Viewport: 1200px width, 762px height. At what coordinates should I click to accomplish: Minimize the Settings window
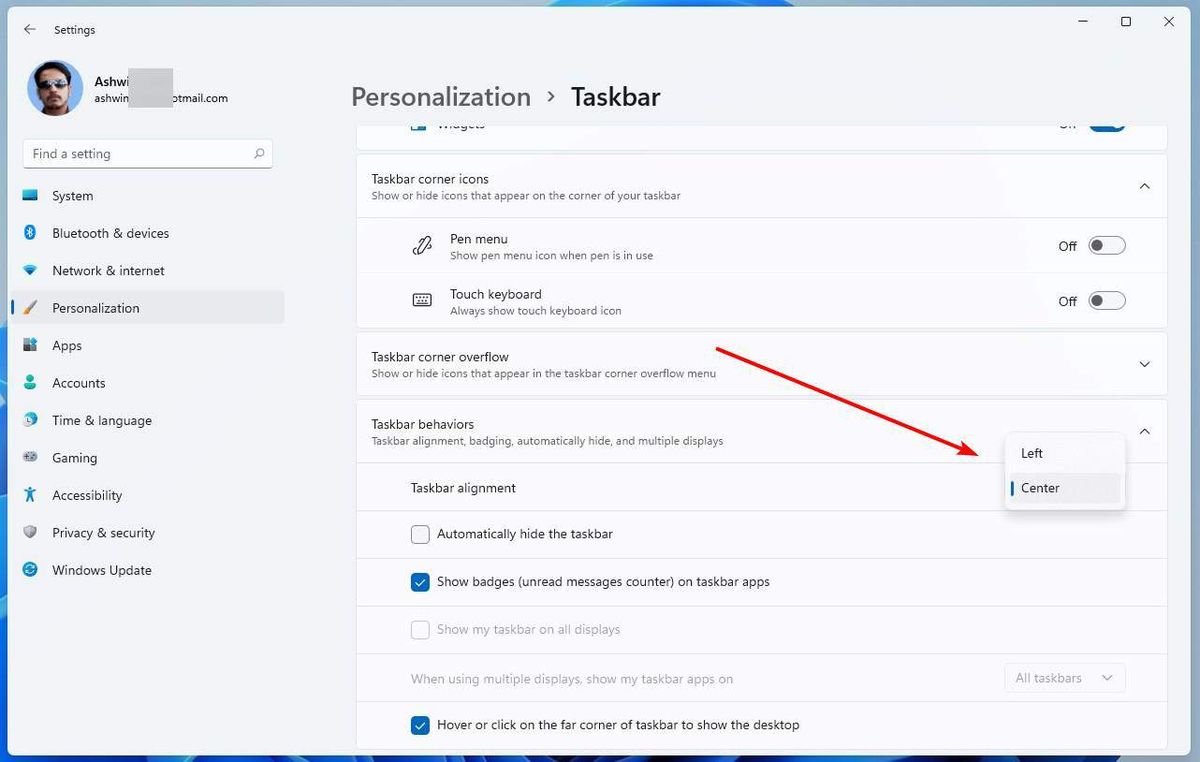(x=1083, y=21)
